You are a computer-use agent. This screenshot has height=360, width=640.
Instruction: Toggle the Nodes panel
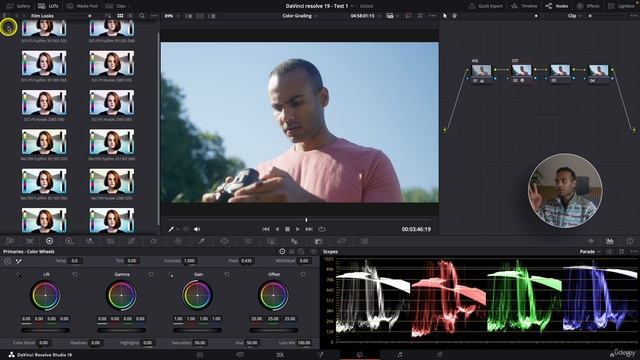(x=556, y=6)
